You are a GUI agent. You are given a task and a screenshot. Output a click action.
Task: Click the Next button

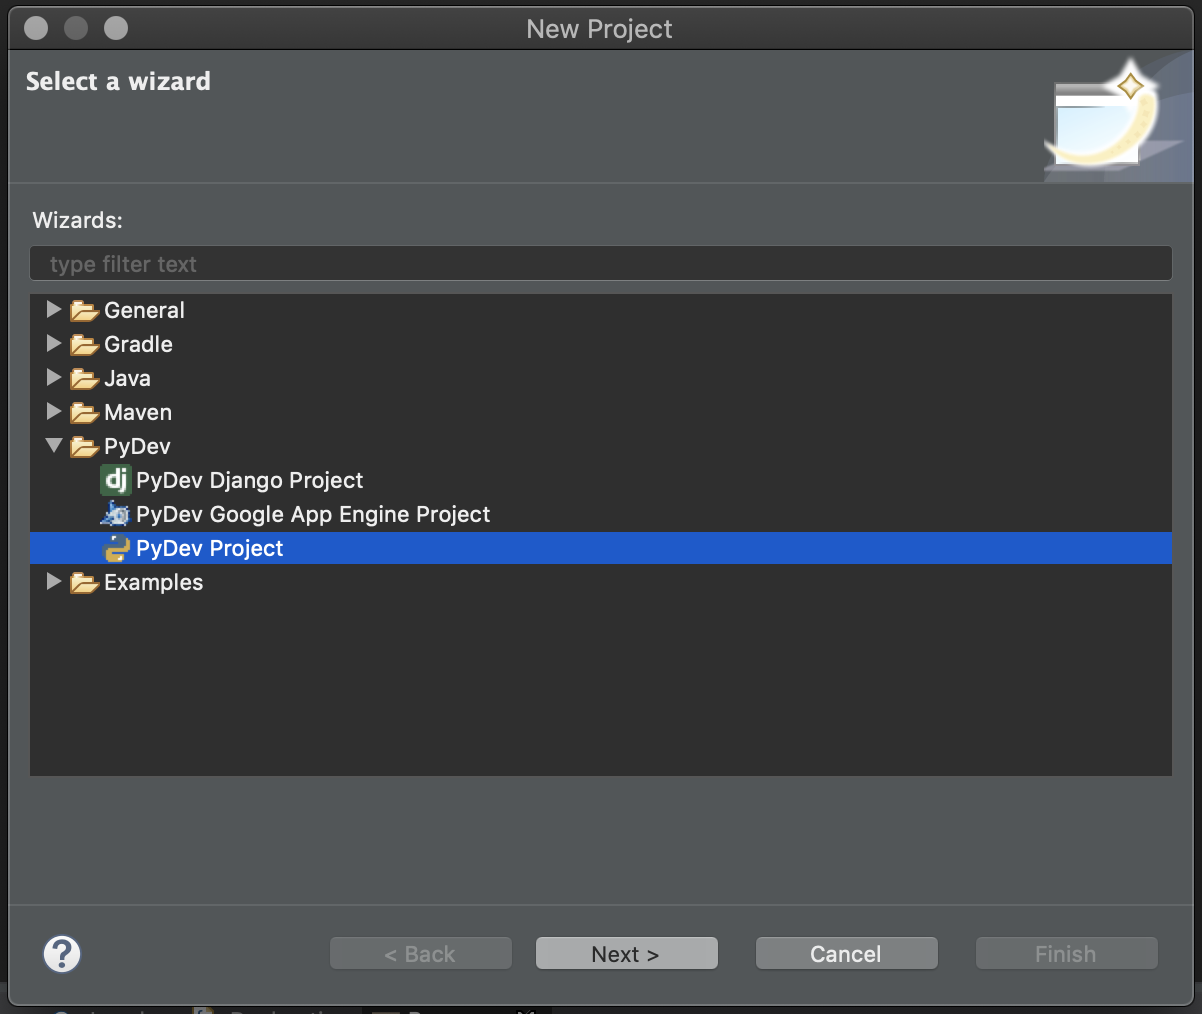click(x=626, y=954)
